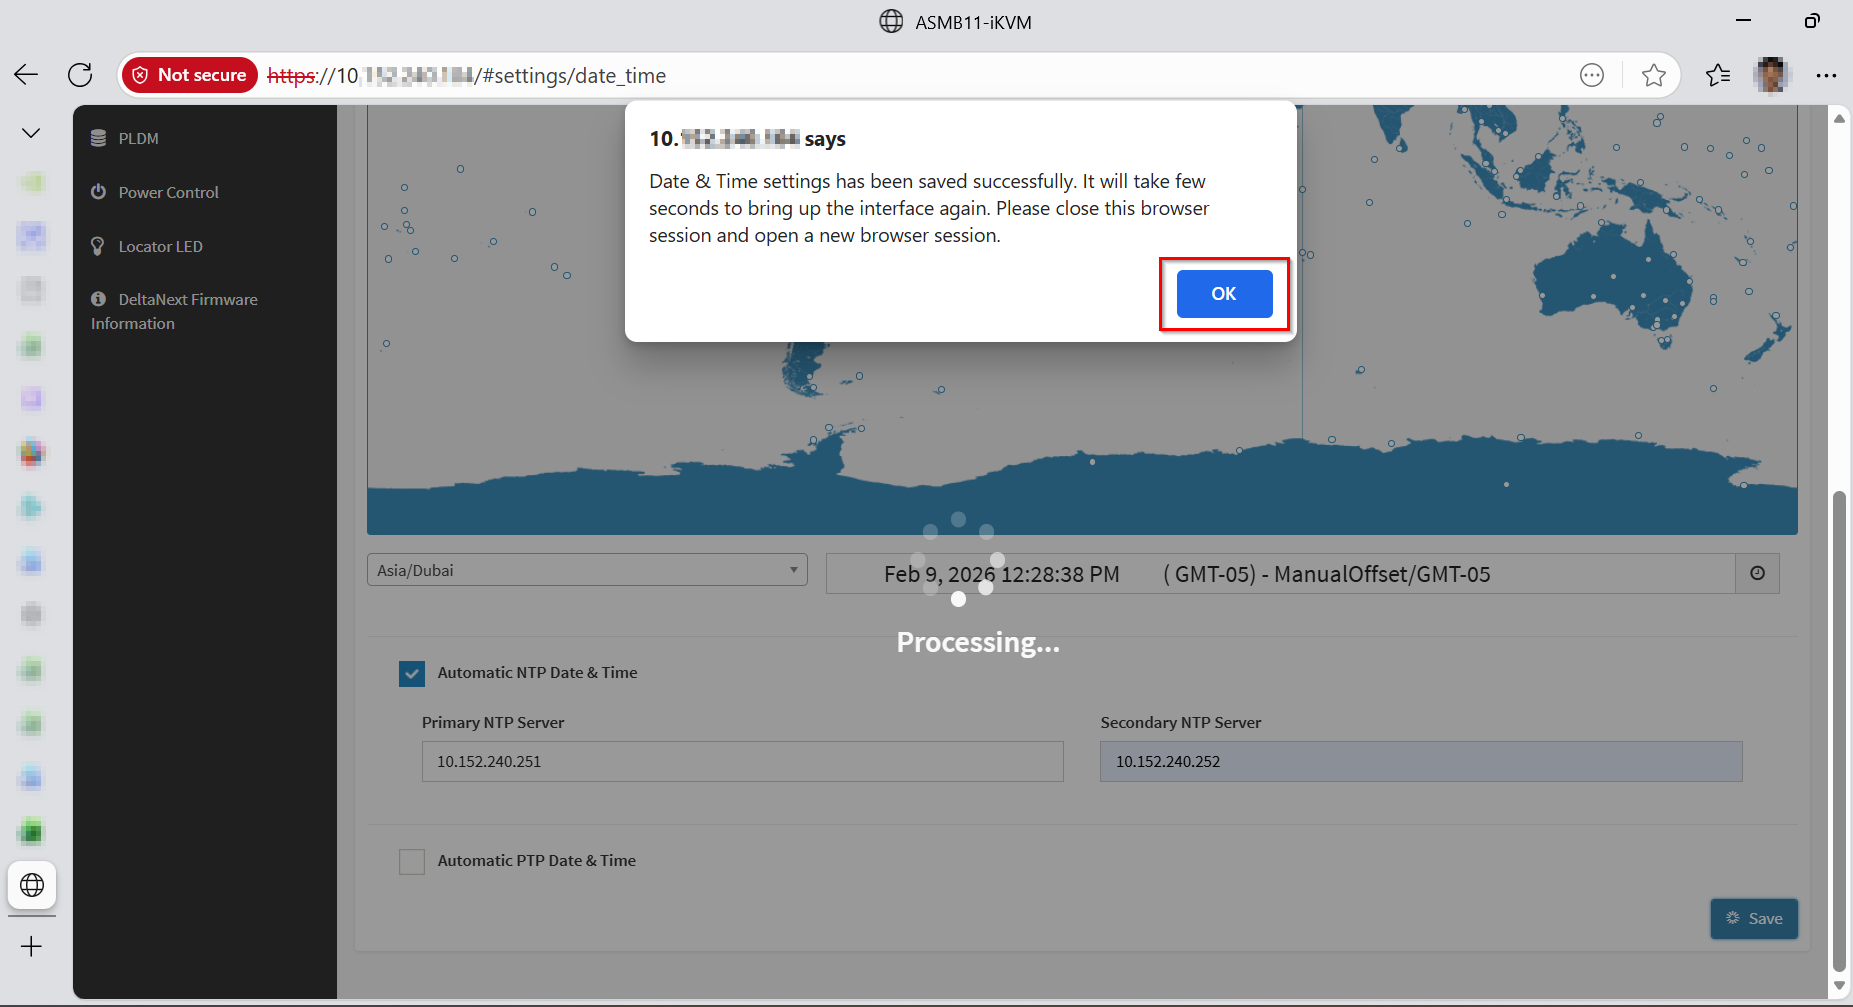Add page to favorites star icon
Viewport: 1853px width, 1007px height.
coord(1653,75)
